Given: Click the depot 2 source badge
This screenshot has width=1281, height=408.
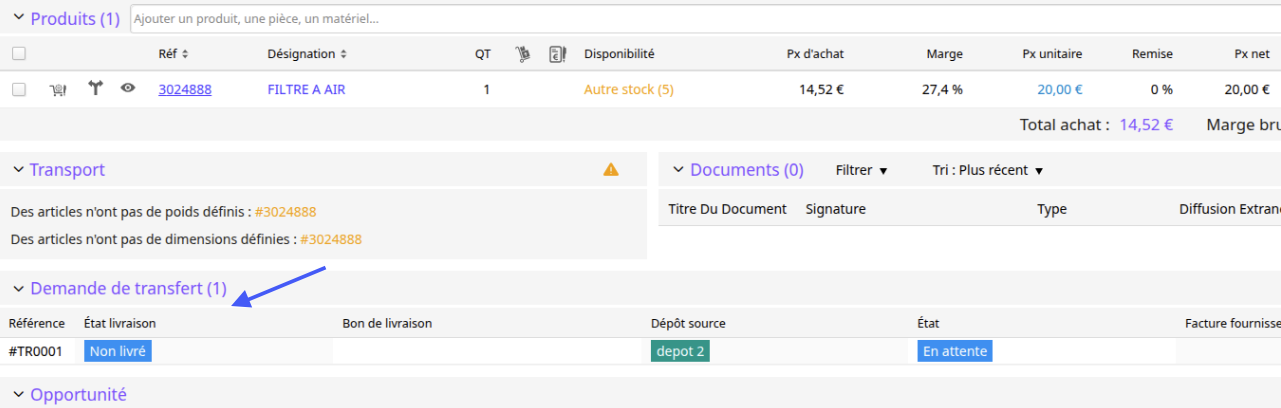Looking at the screenshot, I should 680,351.
